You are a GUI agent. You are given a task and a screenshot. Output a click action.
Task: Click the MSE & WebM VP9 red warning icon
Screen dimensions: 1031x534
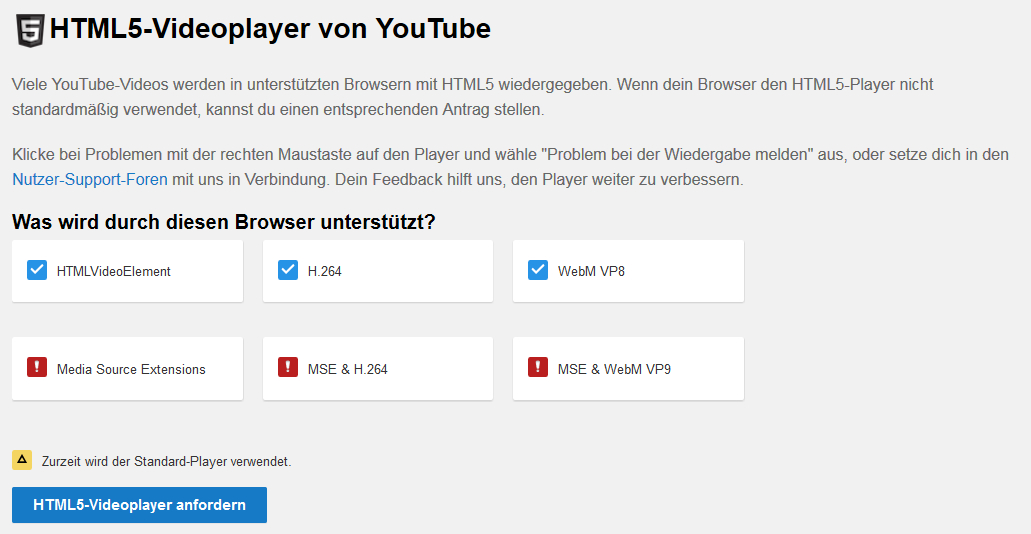pos(538,367)
